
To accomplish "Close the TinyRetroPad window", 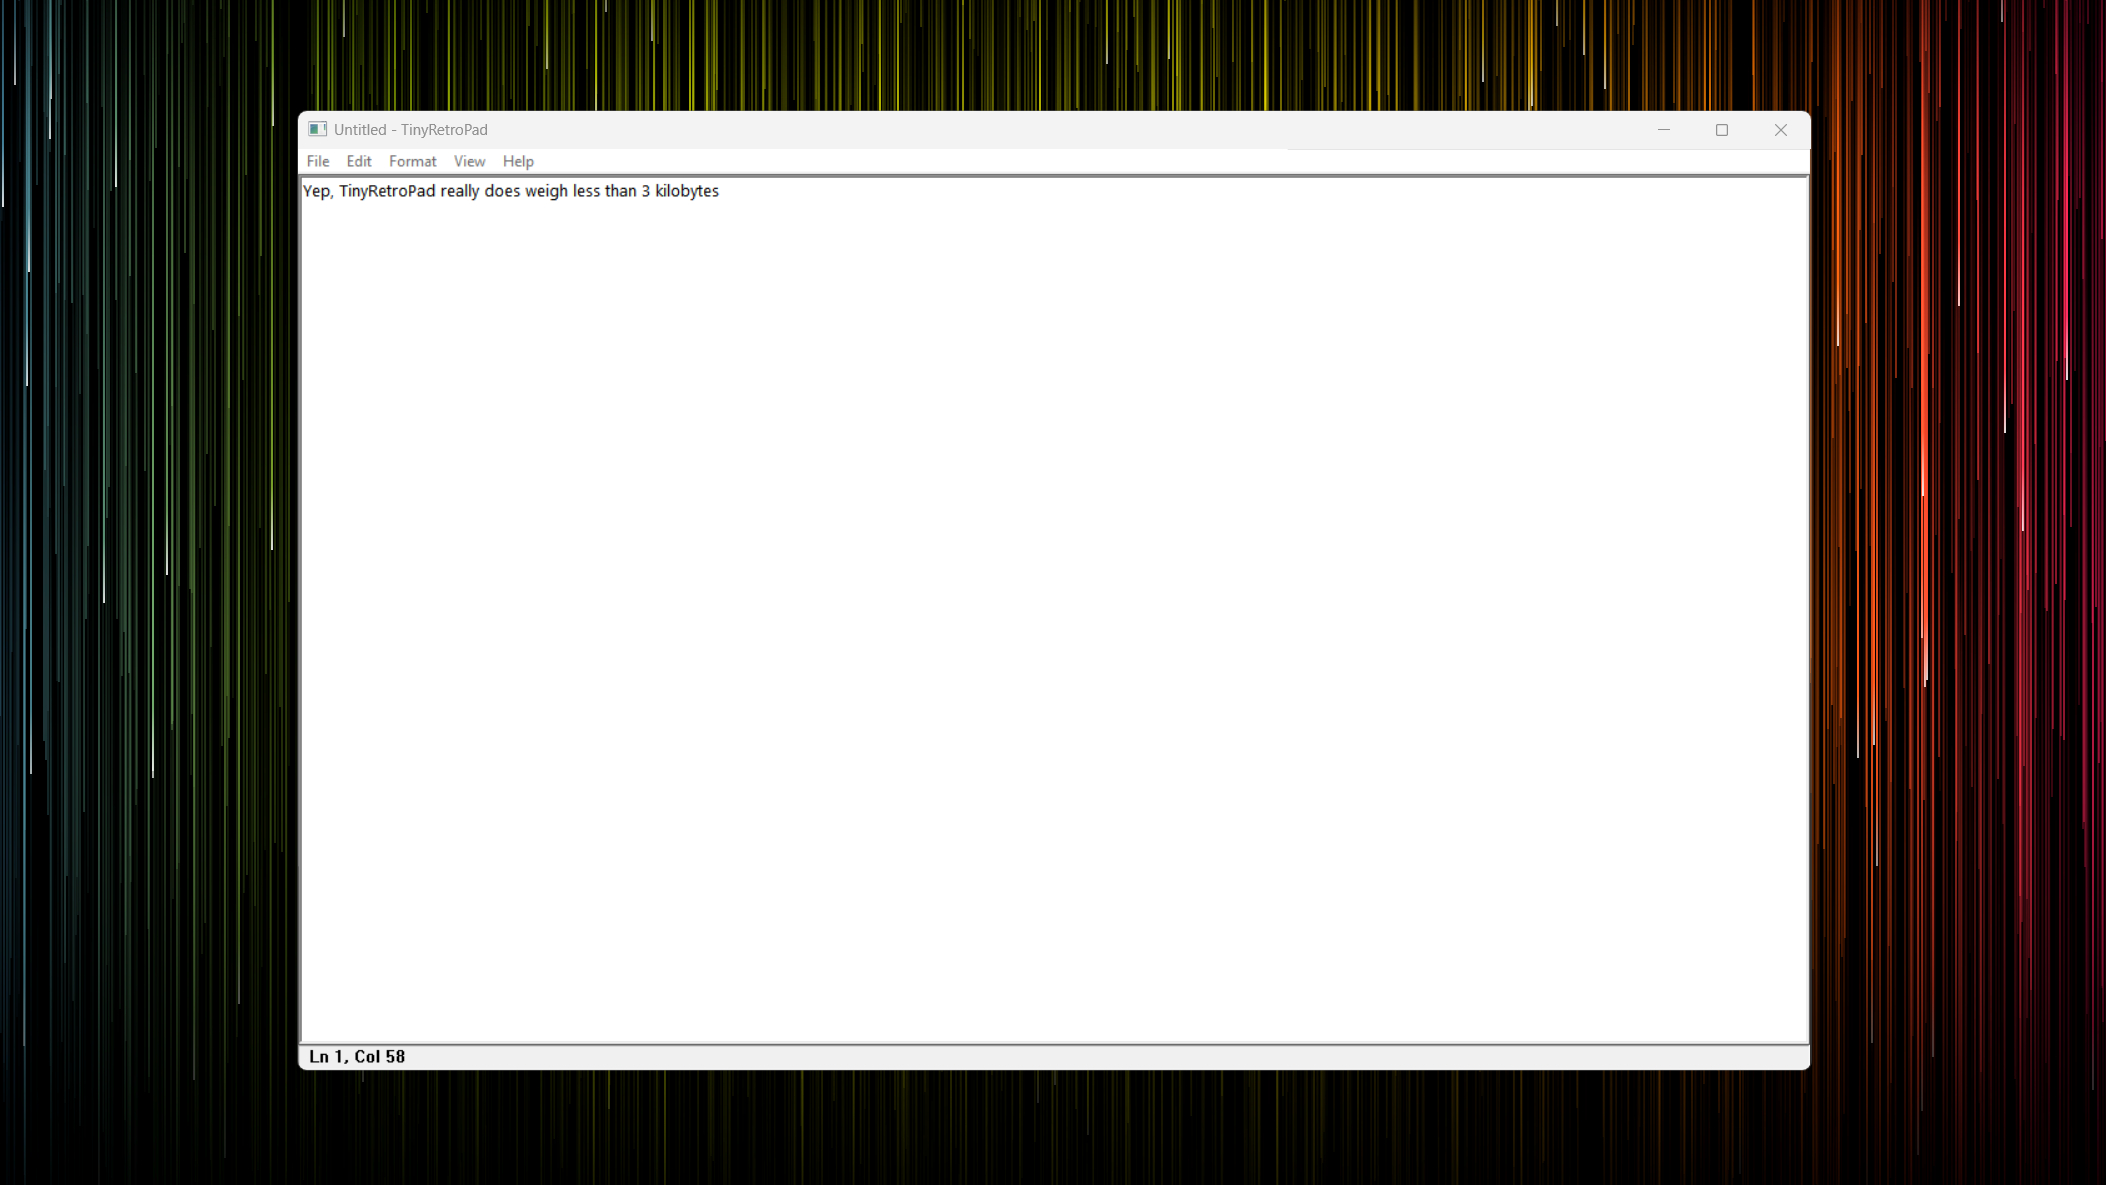I will click(1781, 130).
